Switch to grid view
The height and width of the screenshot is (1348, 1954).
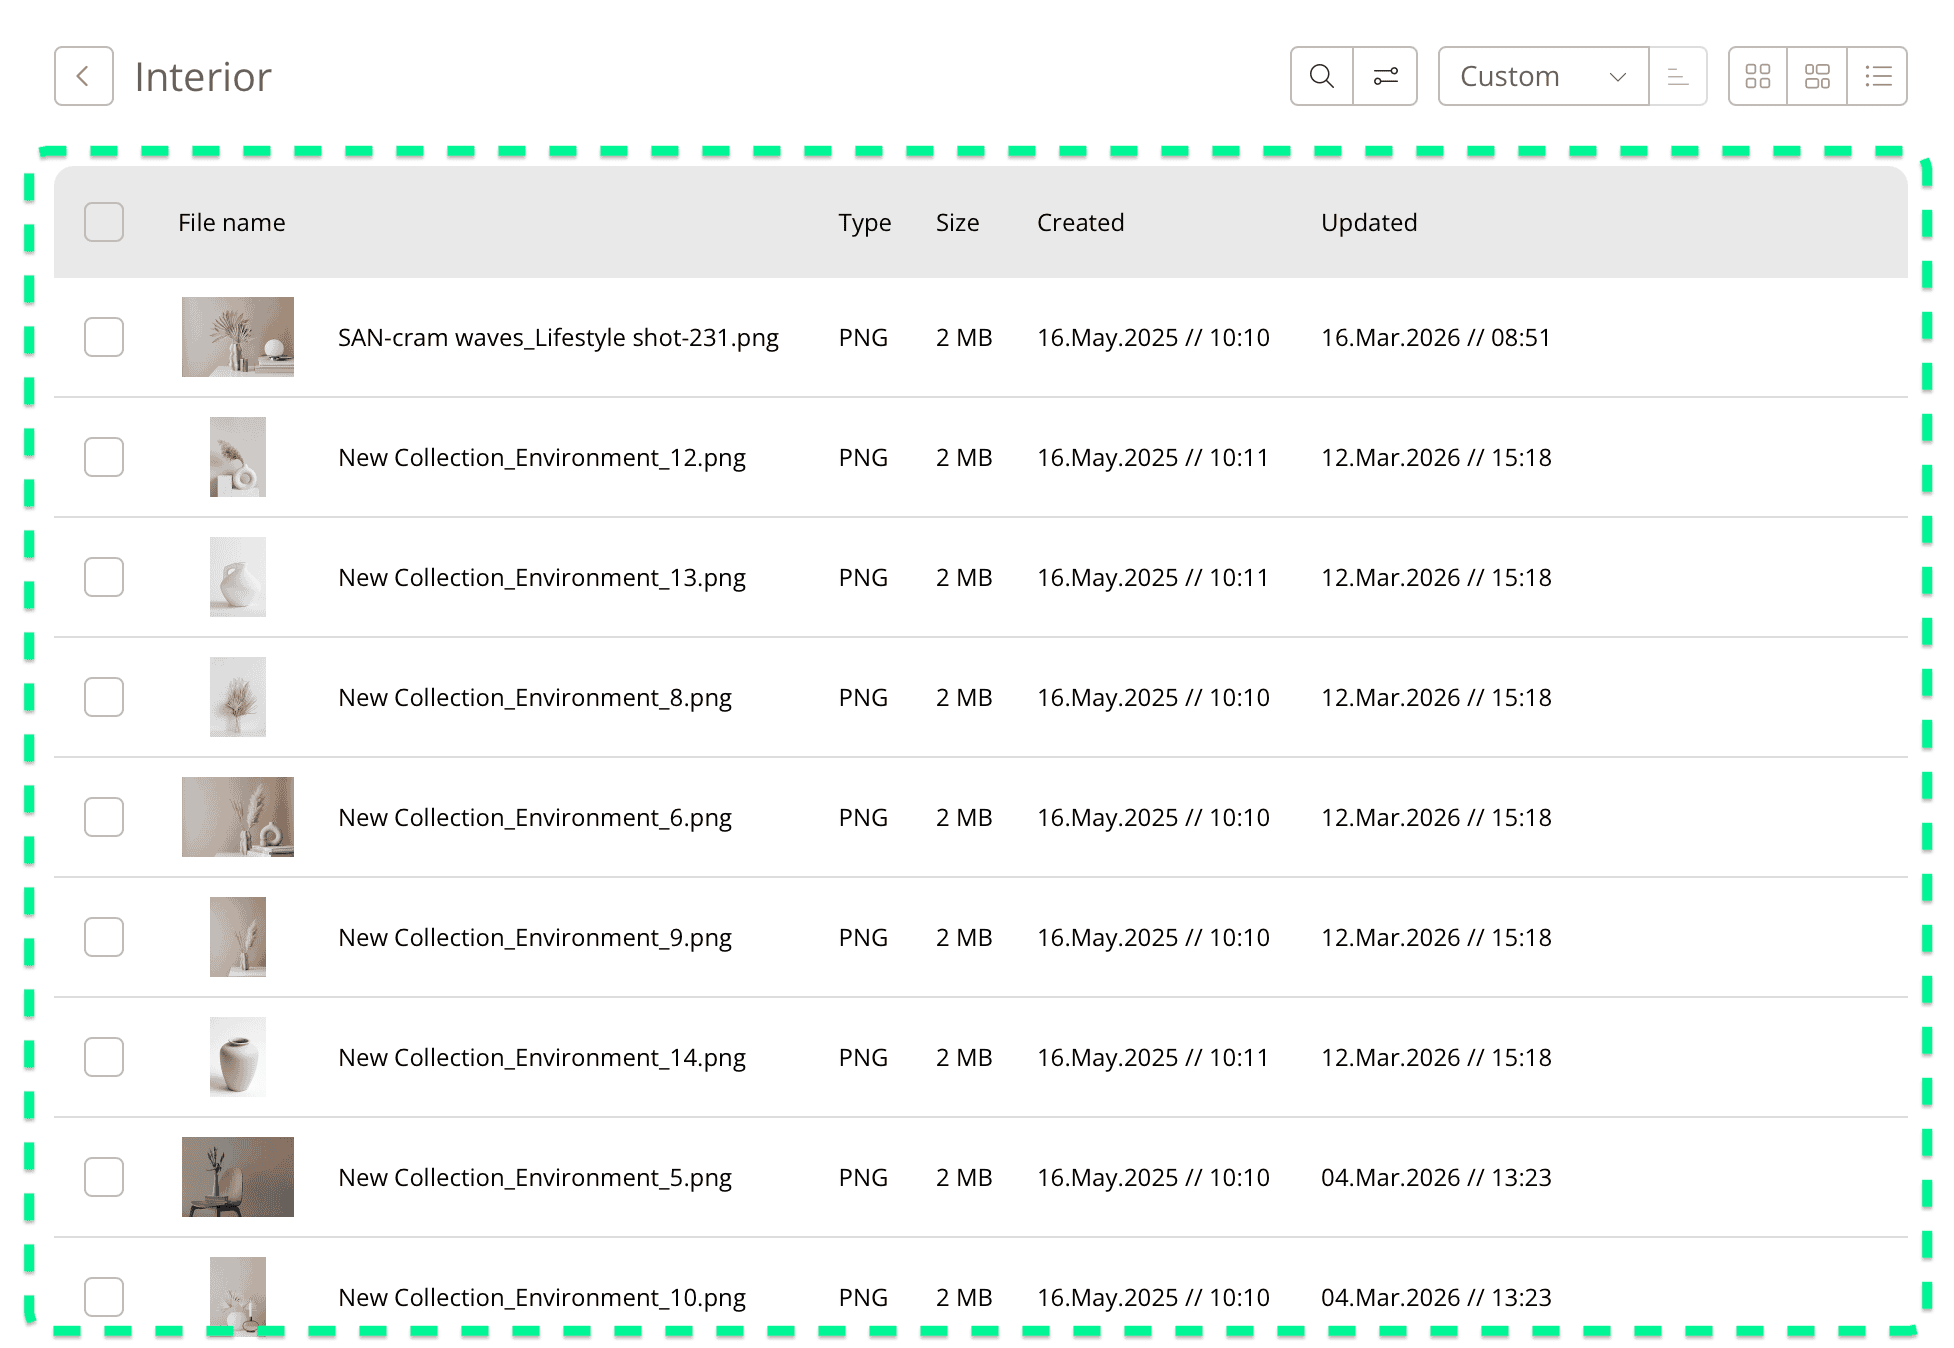(x=1757, y=75)
